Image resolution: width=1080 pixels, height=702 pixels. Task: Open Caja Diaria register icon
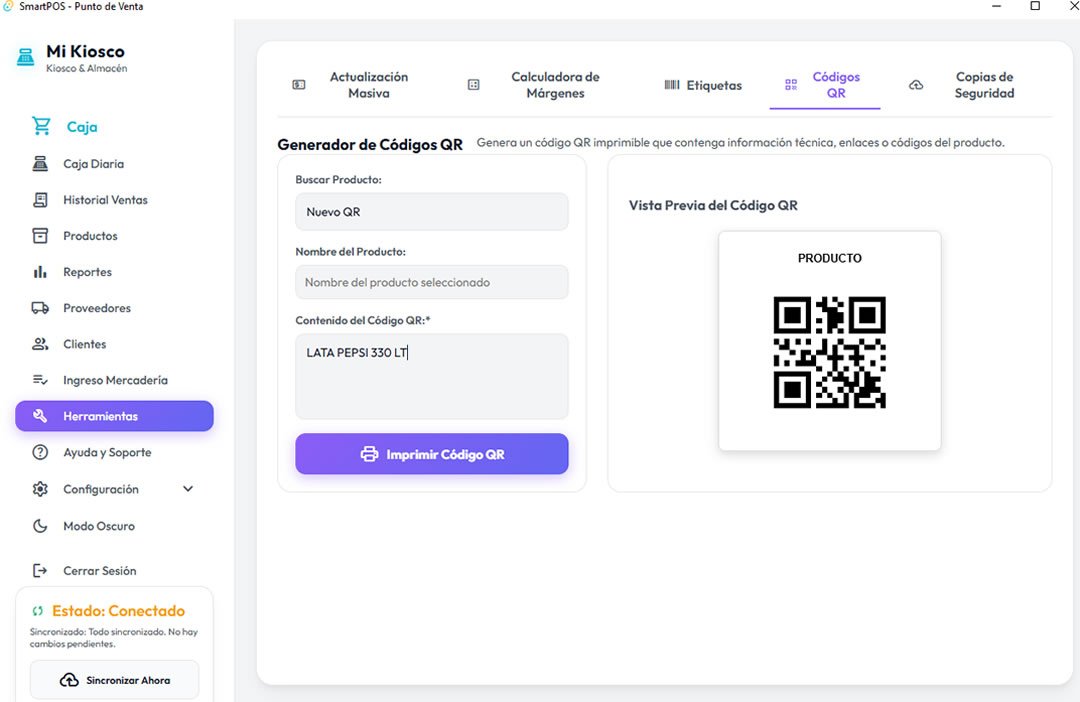[x=40, y=163]
